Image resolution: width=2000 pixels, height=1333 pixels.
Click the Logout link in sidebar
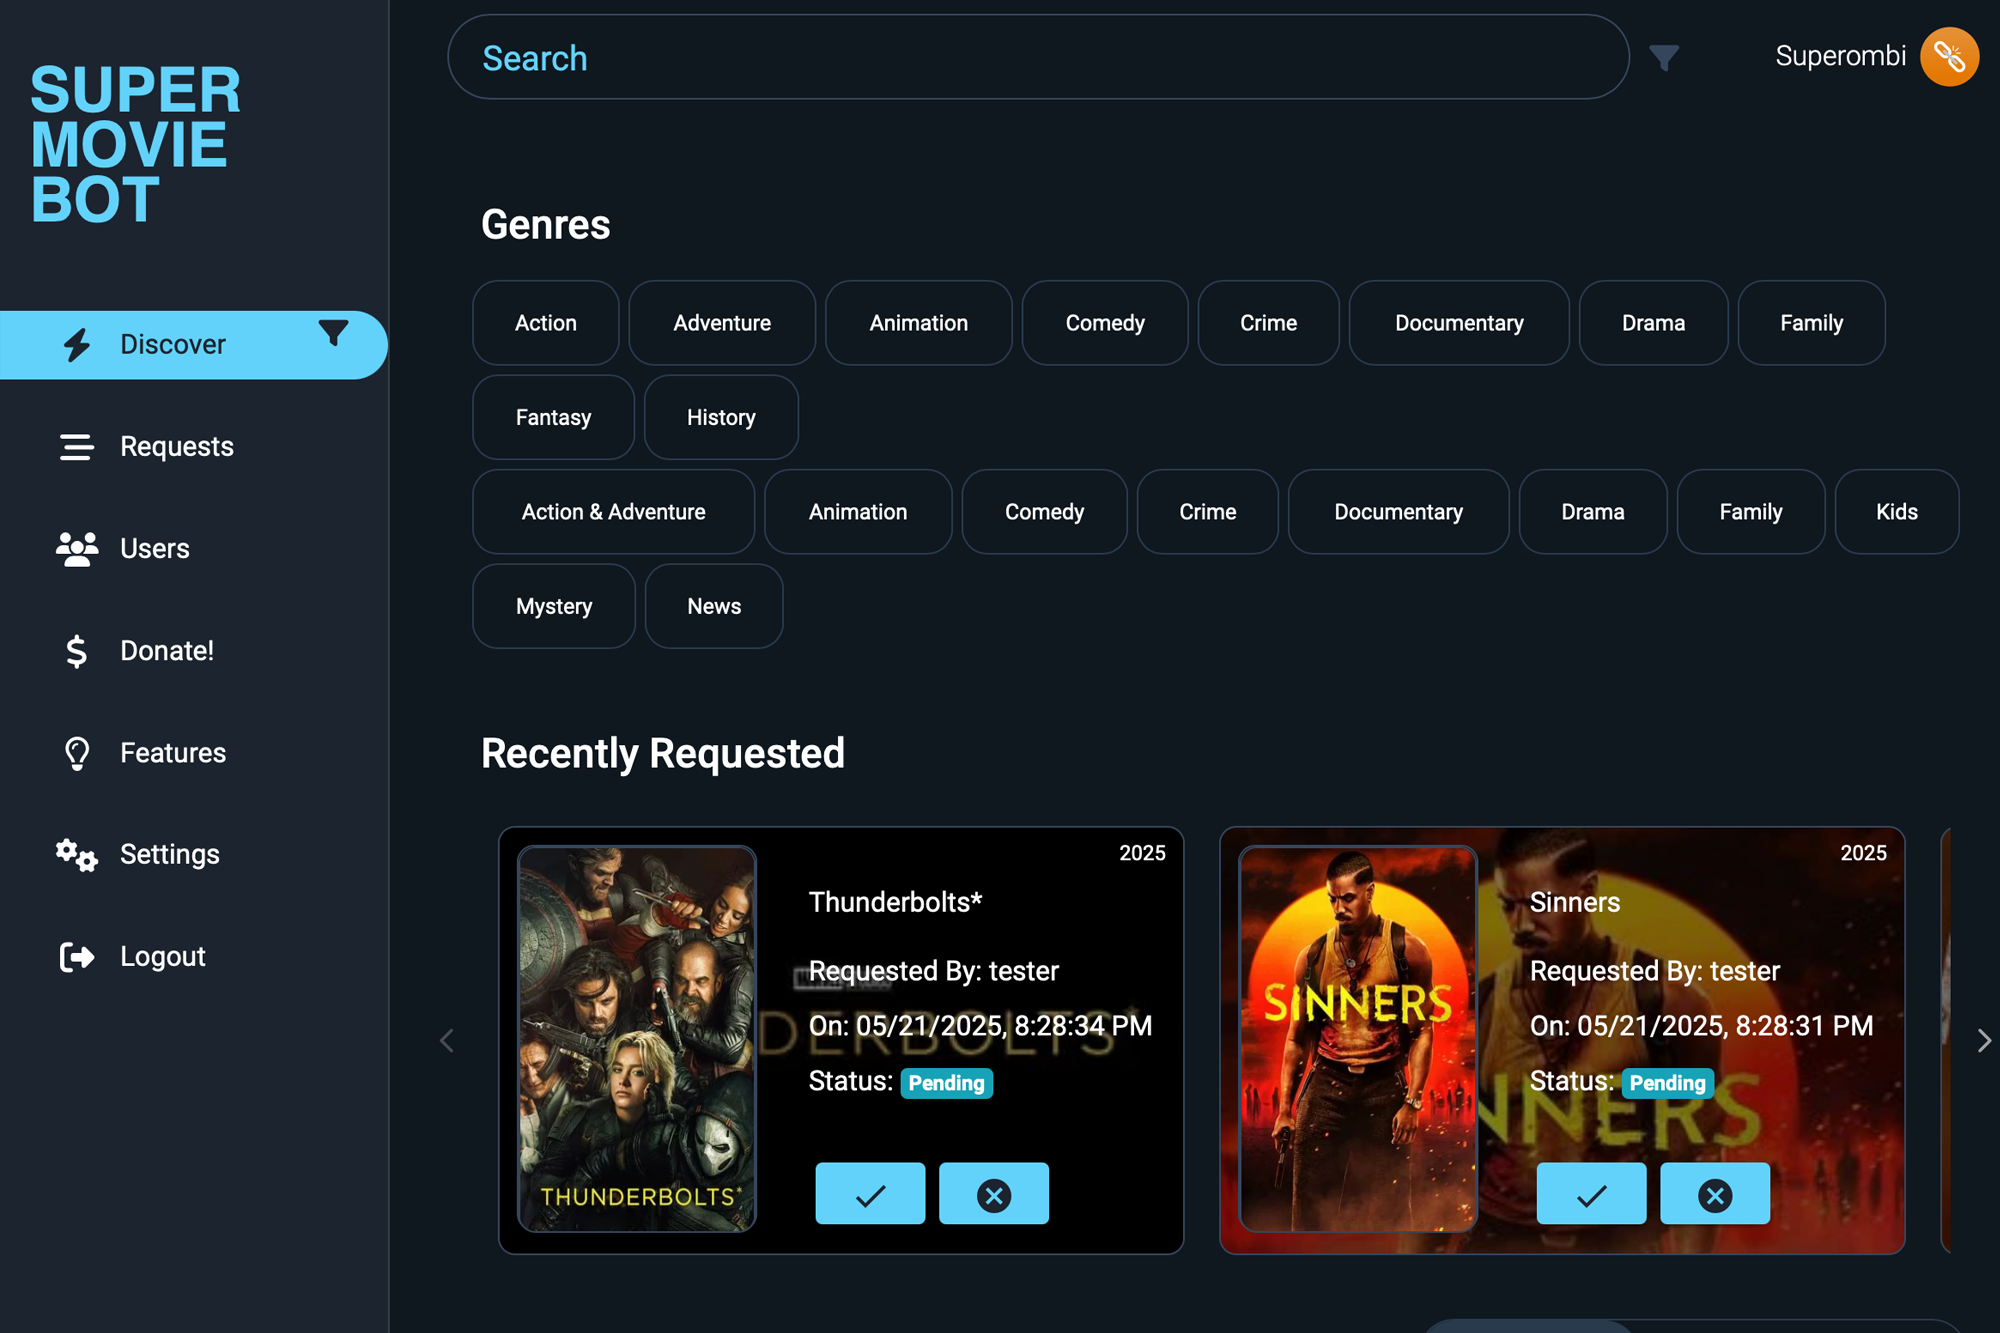point(162,957)
